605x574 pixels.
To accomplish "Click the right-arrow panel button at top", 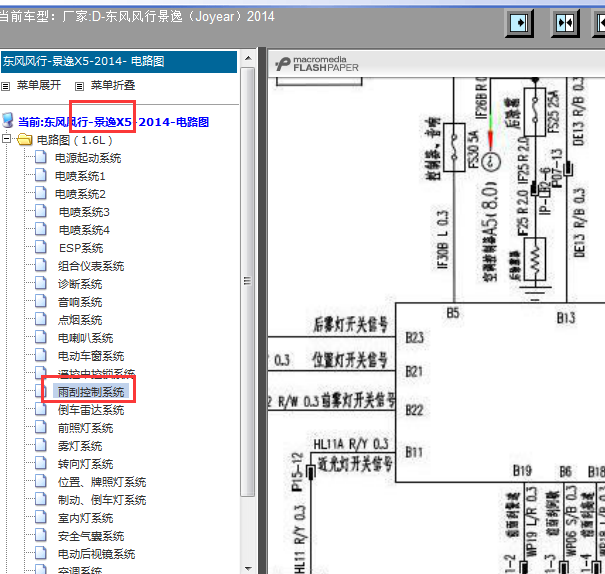I will tap(519, 23).
